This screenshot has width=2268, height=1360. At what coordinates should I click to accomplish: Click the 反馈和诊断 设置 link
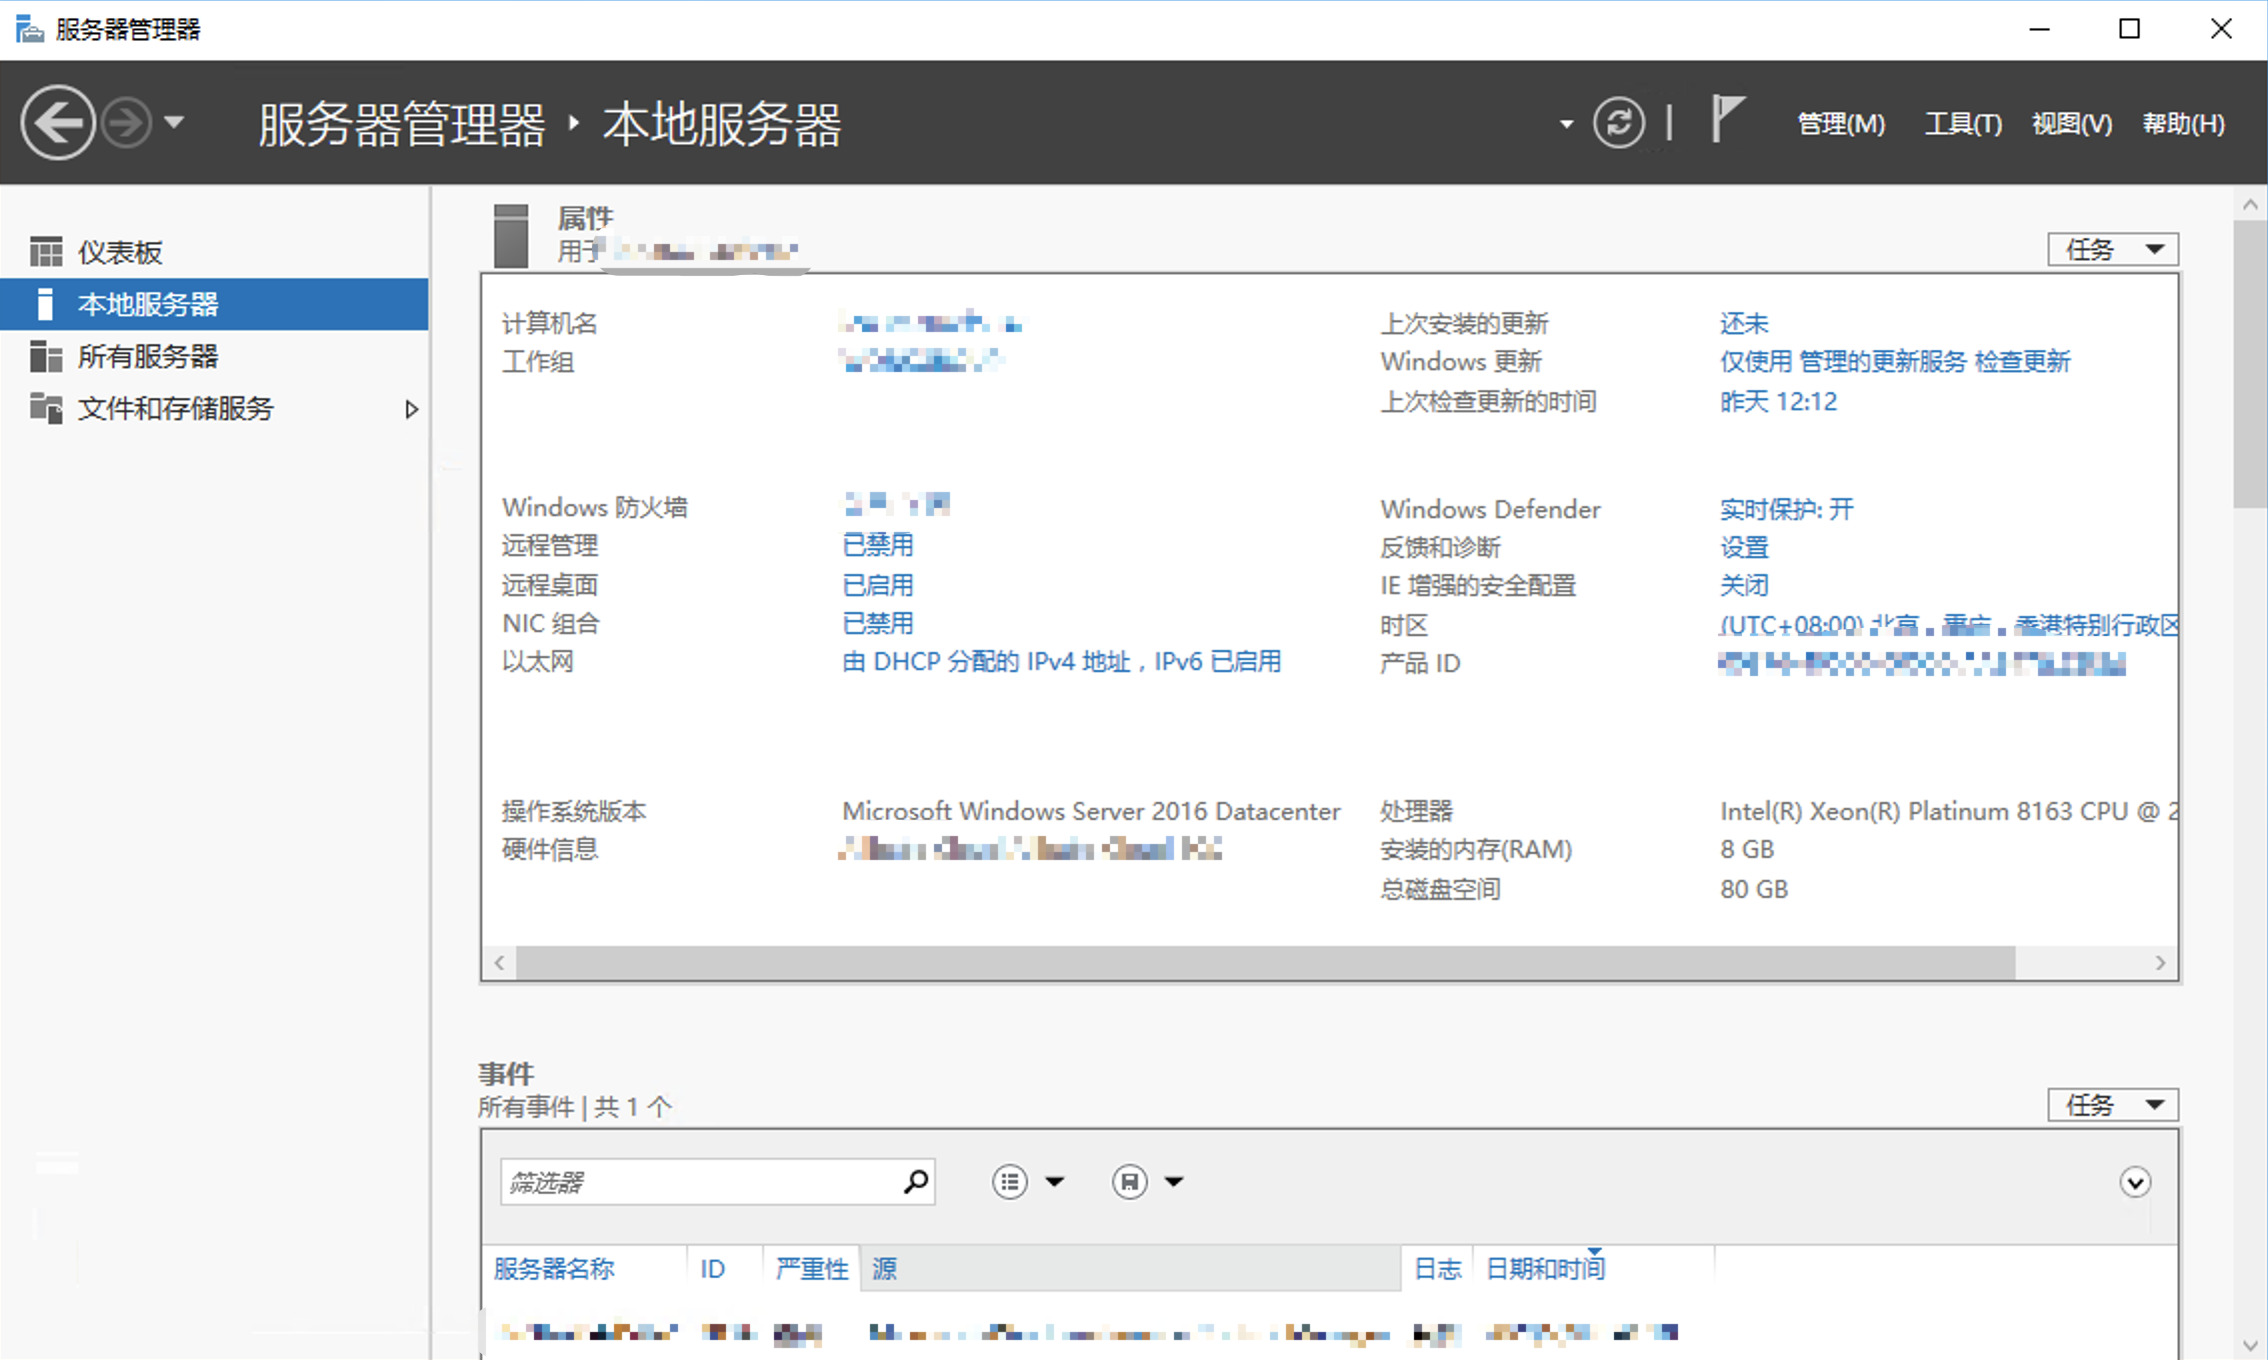[1744, 547]
